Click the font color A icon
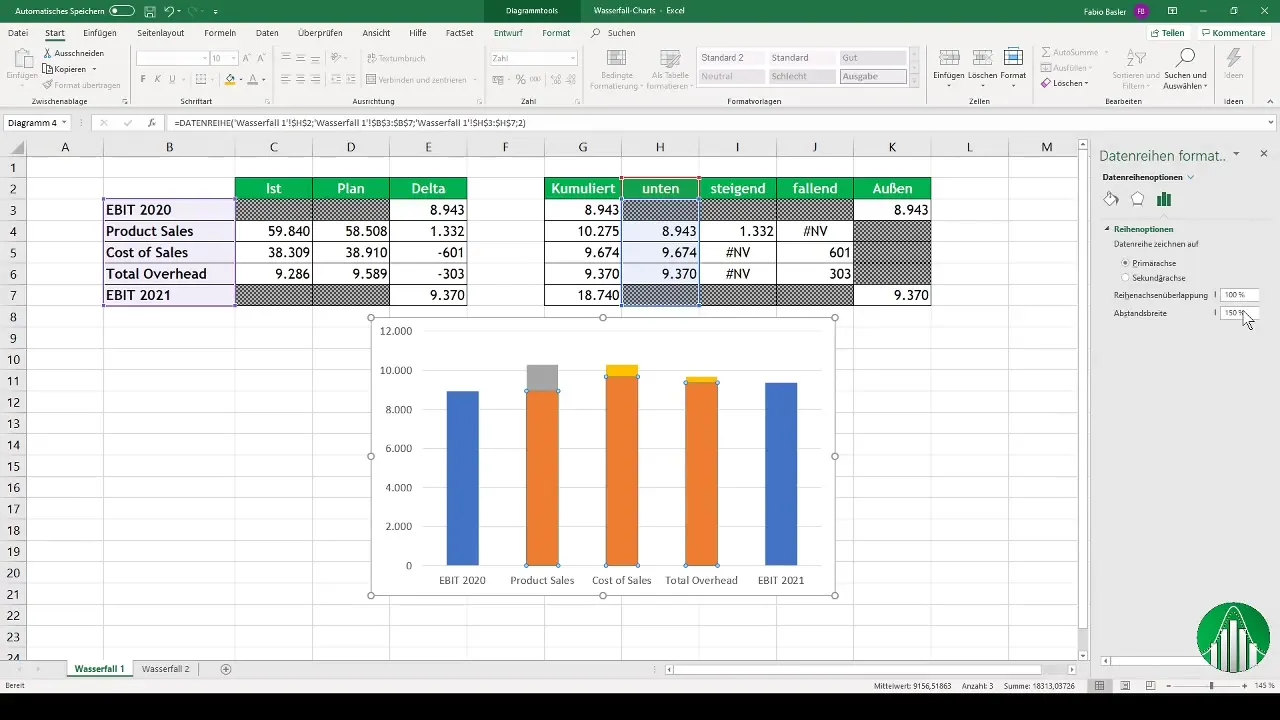The image size is (1280, 720). 252,79
